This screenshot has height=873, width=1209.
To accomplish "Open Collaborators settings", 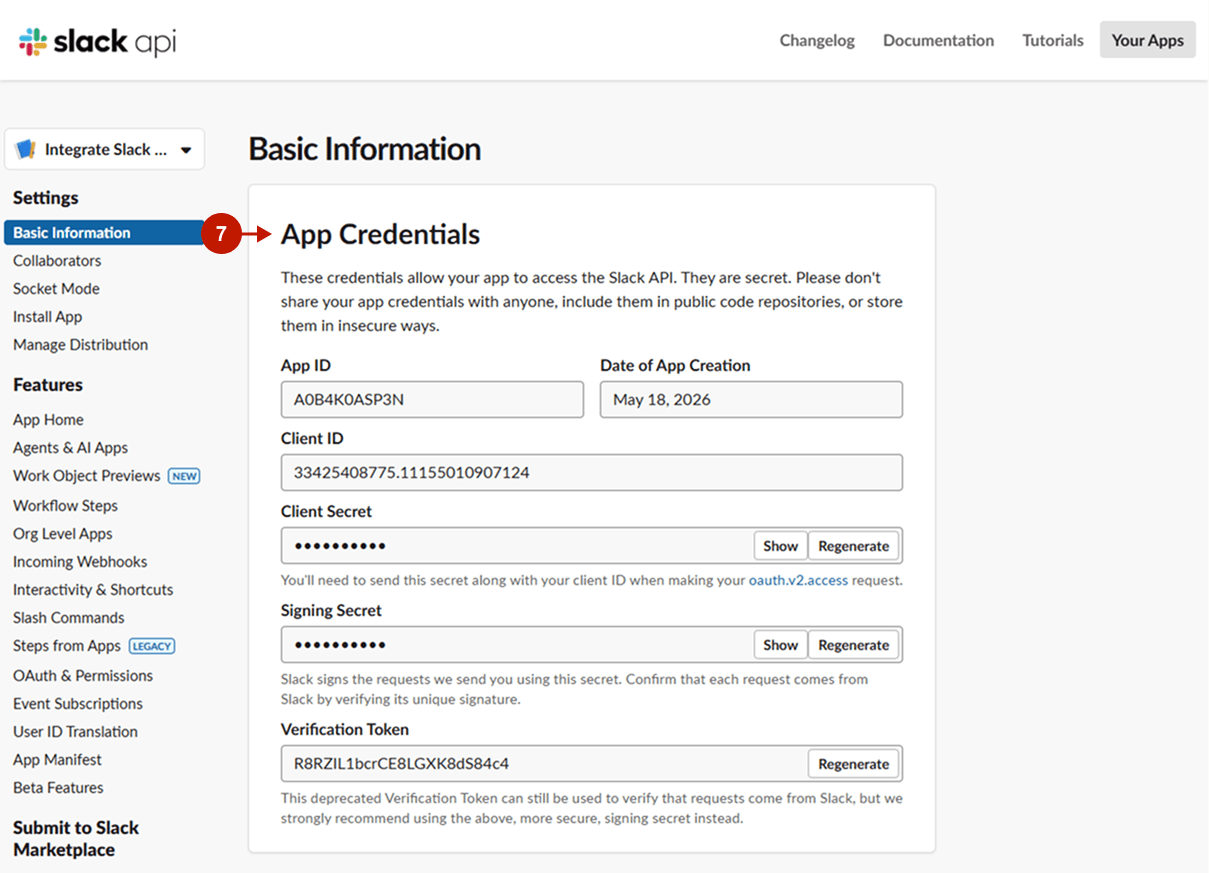I will pos(57,261).
